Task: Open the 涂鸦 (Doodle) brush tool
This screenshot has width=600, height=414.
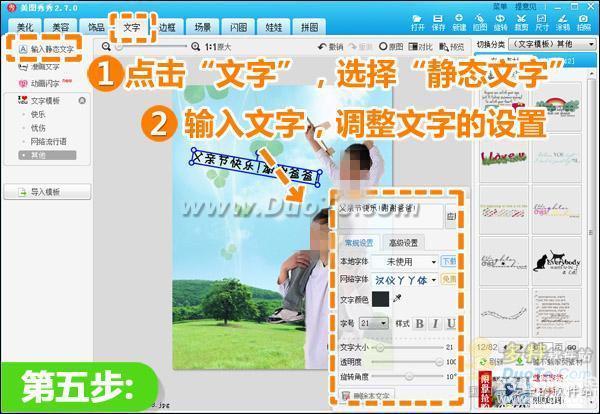Action: coord(562,23)
